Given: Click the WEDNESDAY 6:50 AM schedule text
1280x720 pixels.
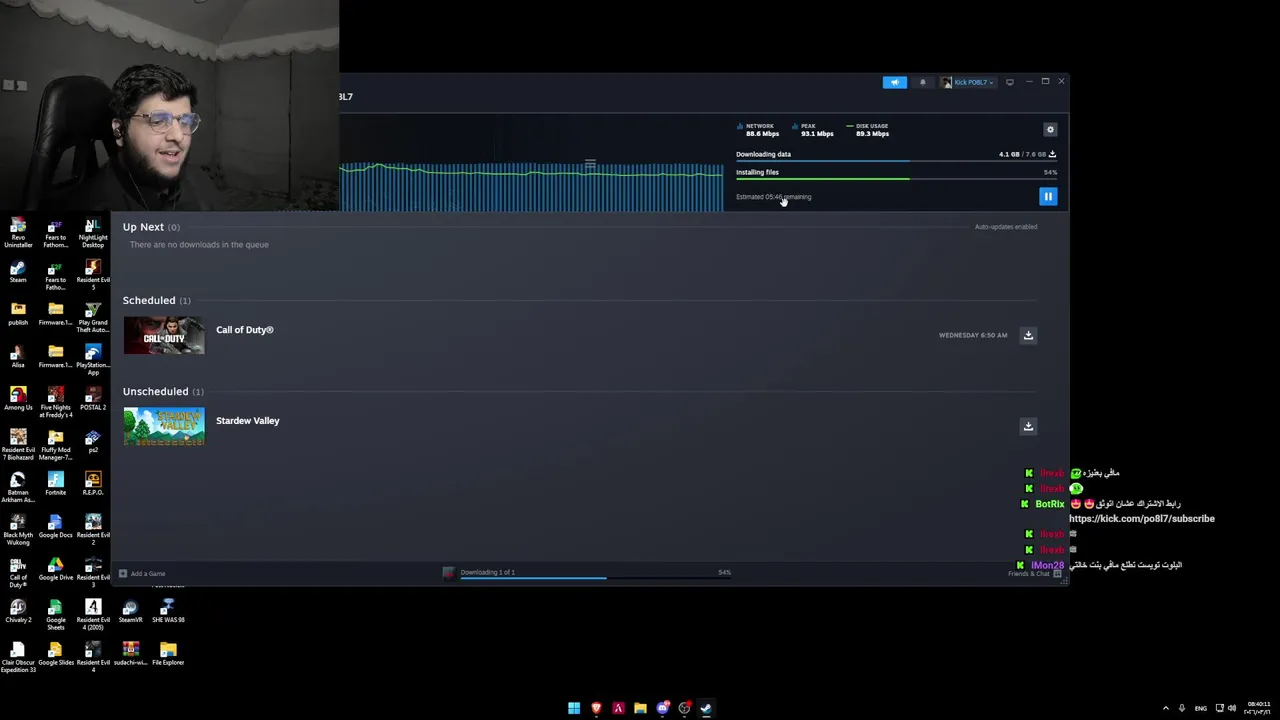Looking at the screenshot, I should (973, 335).
